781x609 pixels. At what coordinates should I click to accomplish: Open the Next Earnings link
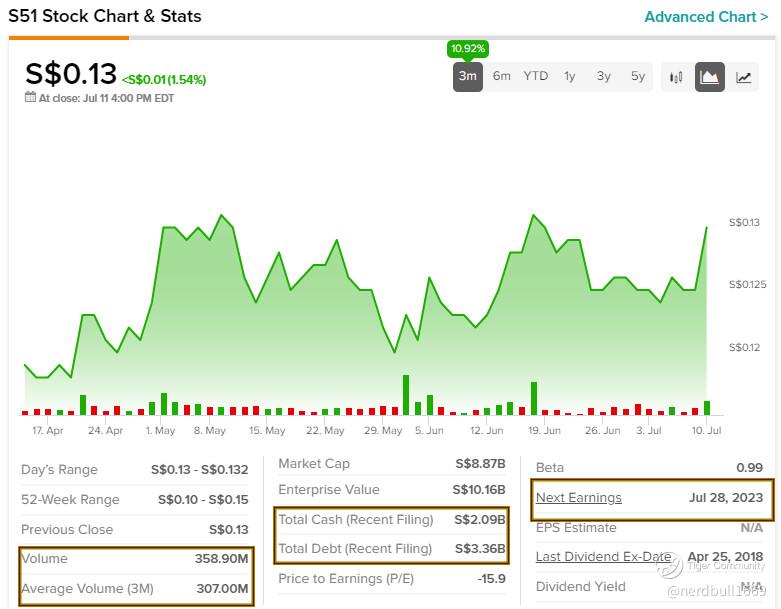coord(579,498)
